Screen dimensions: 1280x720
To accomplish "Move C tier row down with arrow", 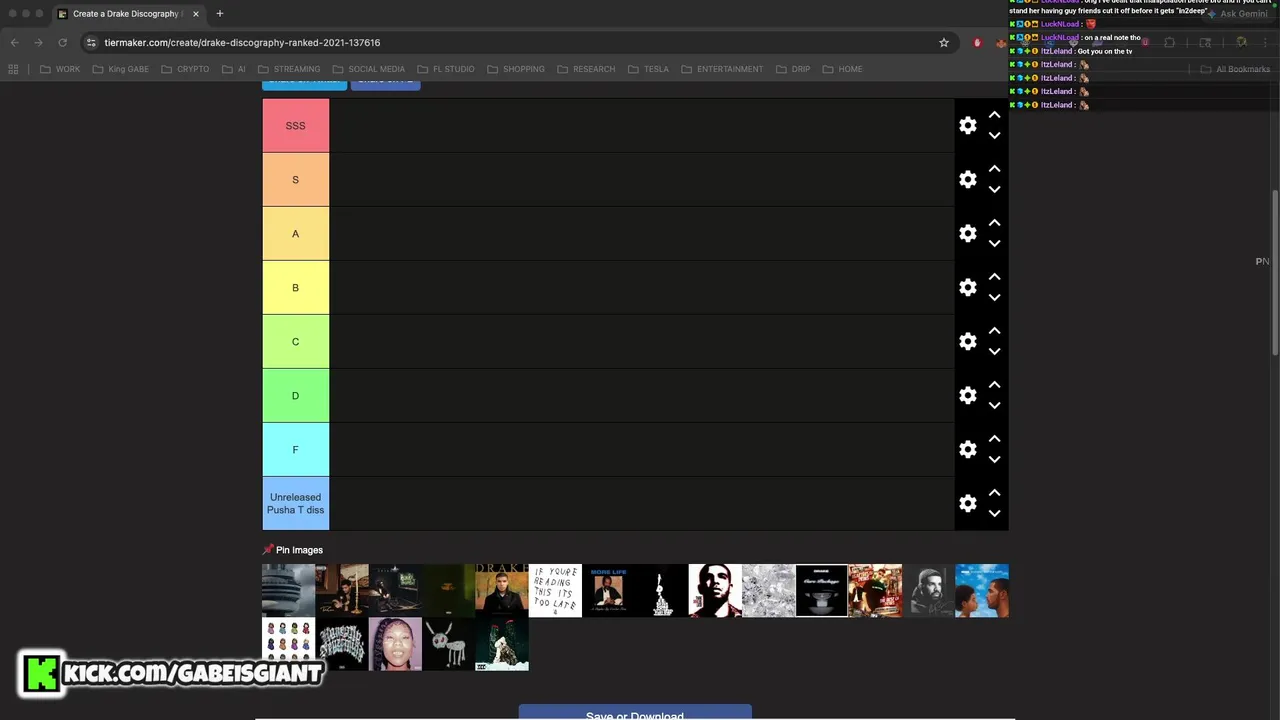I will [x=994, y=352].
